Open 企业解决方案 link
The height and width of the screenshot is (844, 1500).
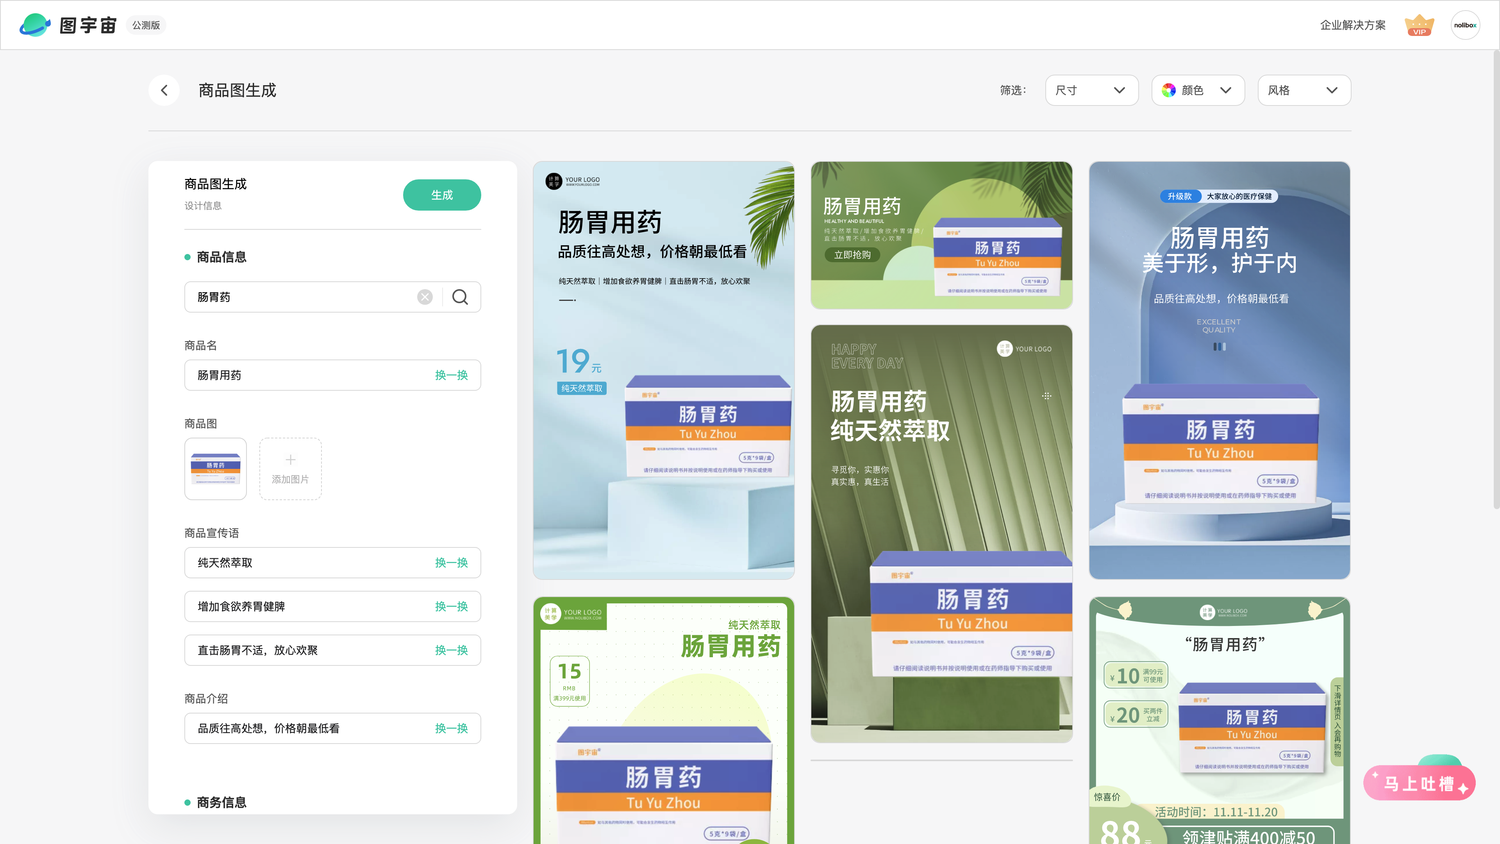point(1353,25)
